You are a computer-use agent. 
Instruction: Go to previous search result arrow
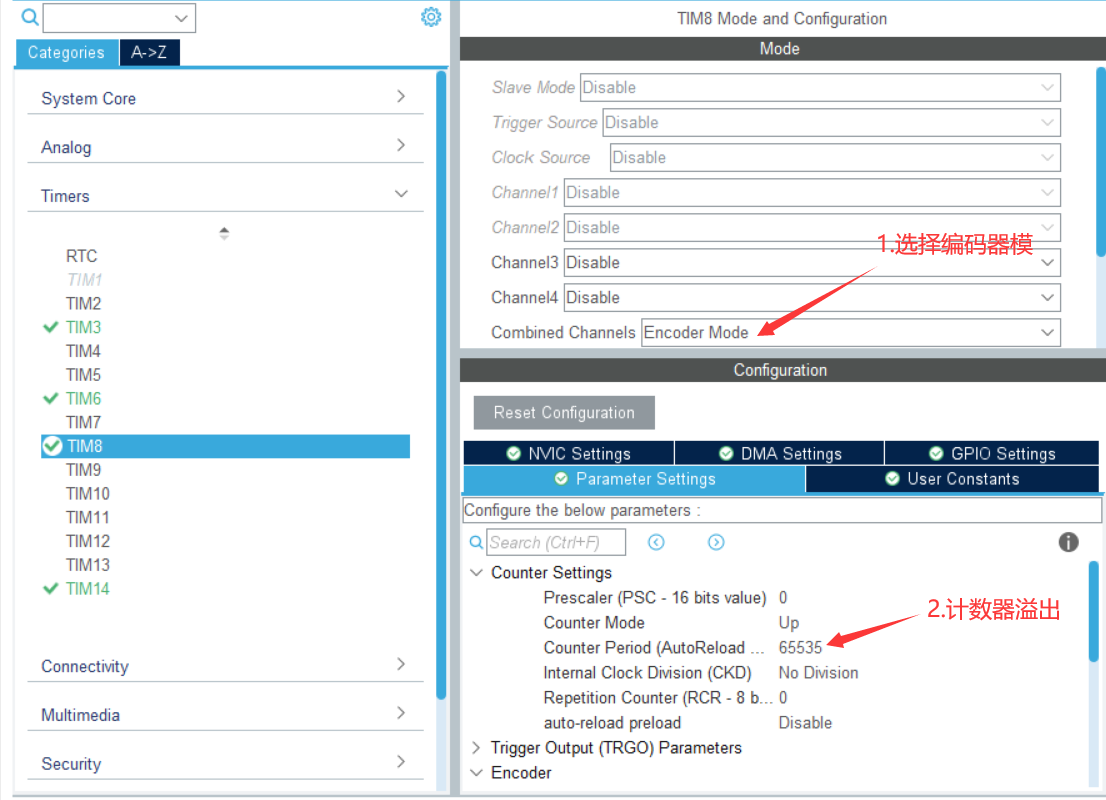[656, 542]
